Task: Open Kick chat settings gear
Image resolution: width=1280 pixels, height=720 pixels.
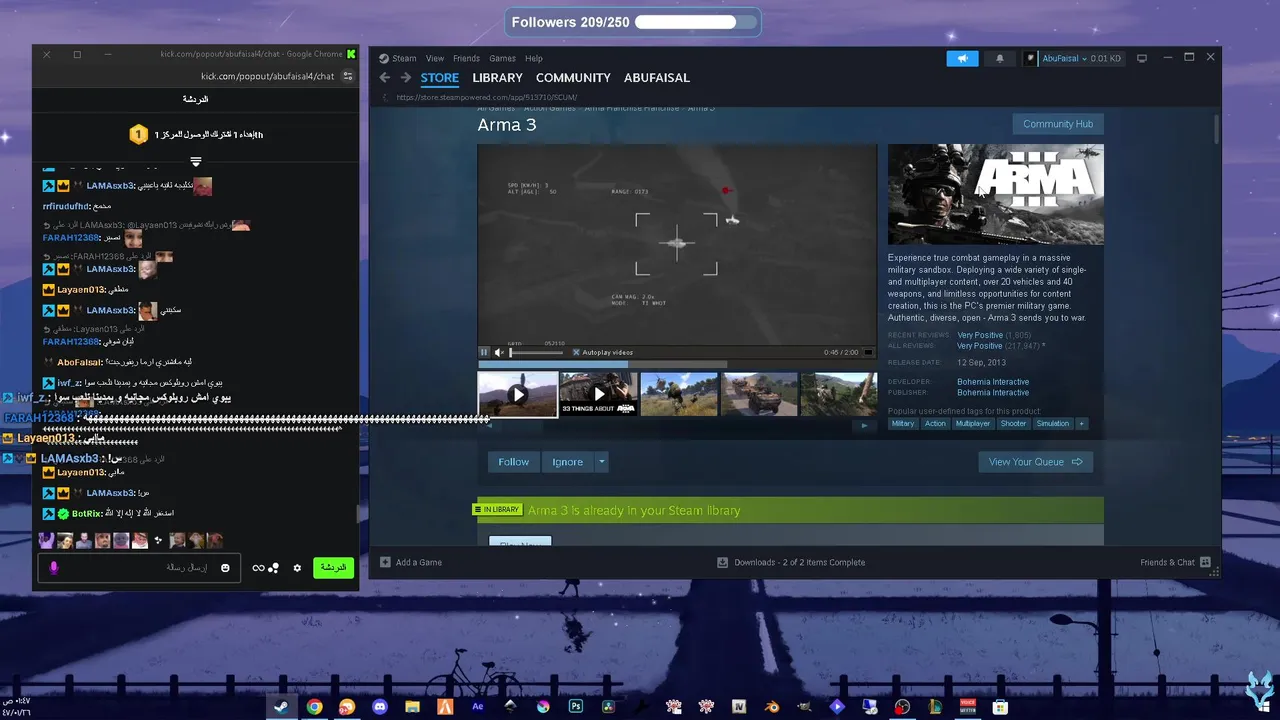Action: click(x=297, y=568)
